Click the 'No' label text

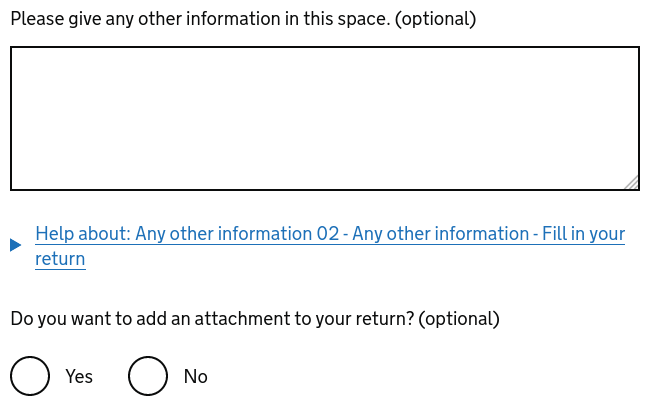click(196, 377)
